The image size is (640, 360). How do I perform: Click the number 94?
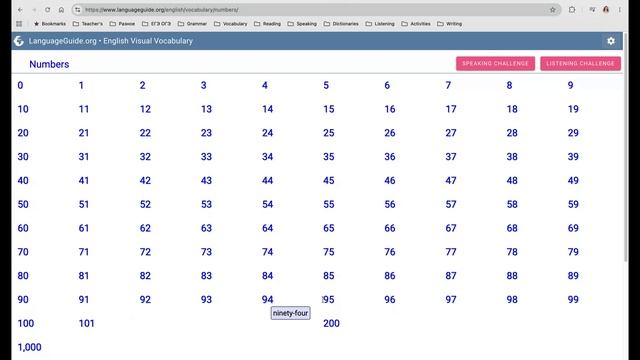coord(267,300)
